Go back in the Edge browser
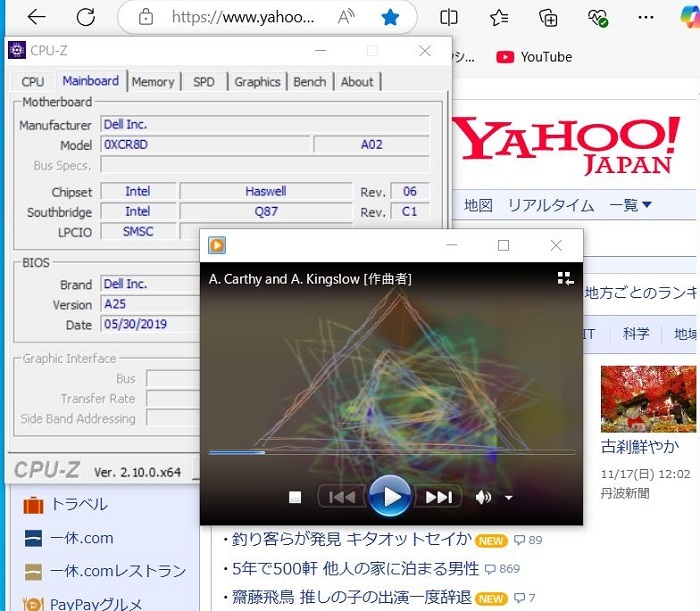700x611 pixels. point(36,17)
